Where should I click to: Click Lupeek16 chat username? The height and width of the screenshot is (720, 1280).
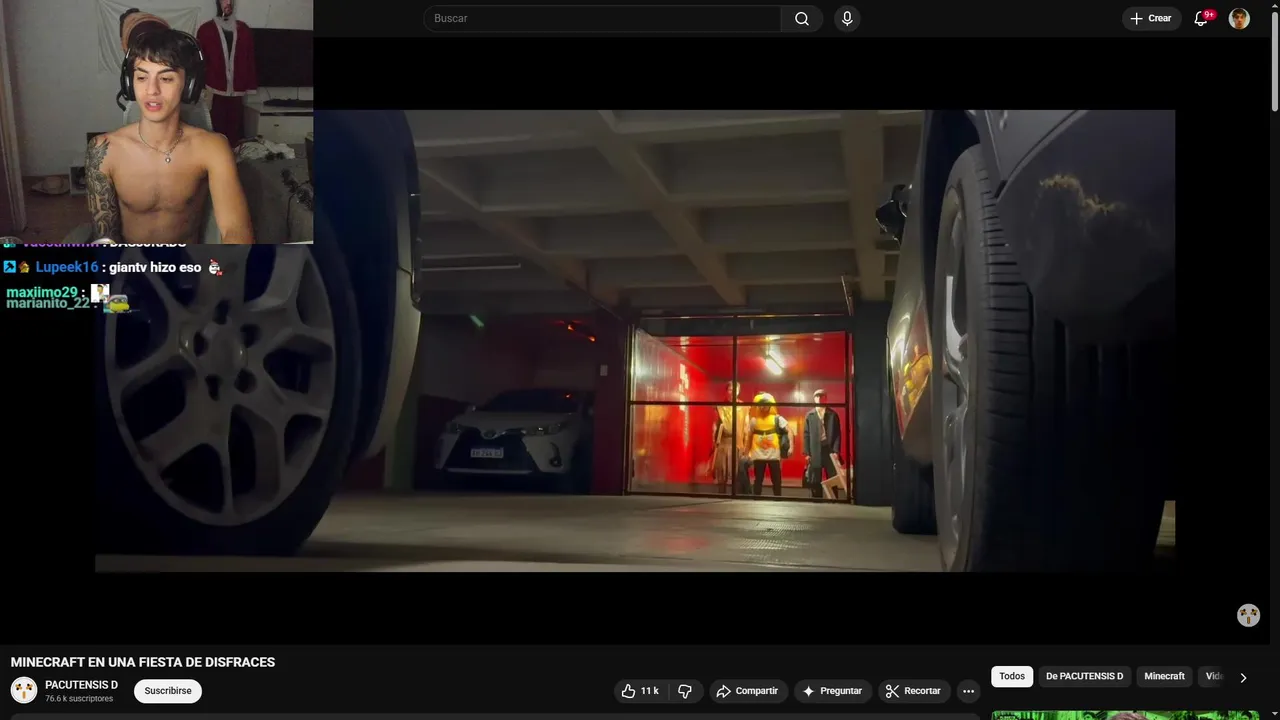point(67,267)
